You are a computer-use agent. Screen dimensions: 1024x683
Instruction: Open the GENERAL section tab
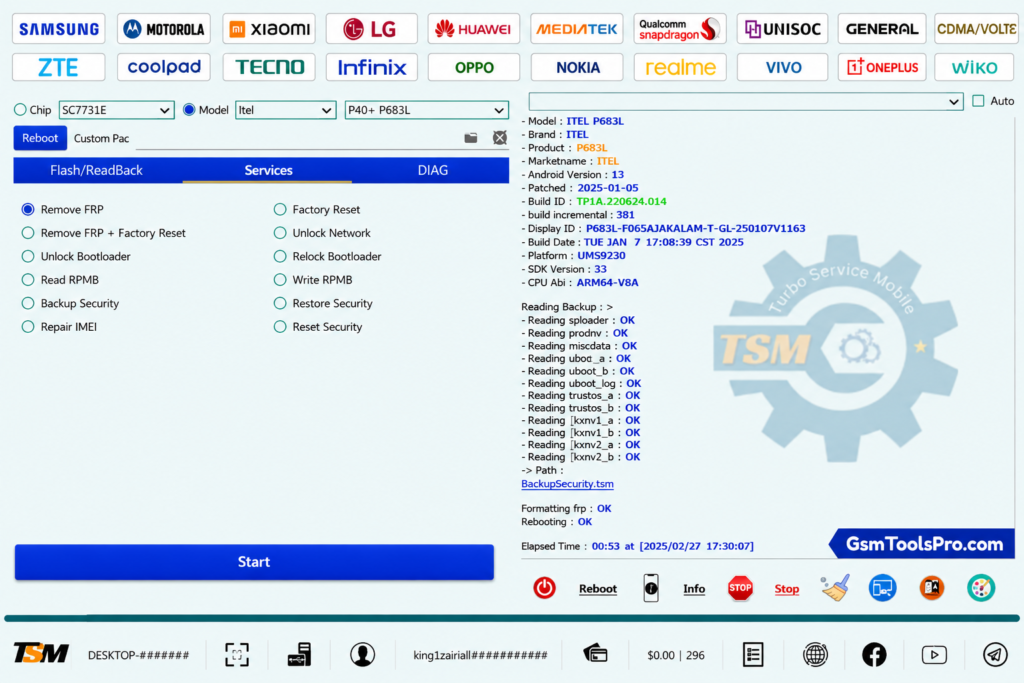(x=882, y=29)
